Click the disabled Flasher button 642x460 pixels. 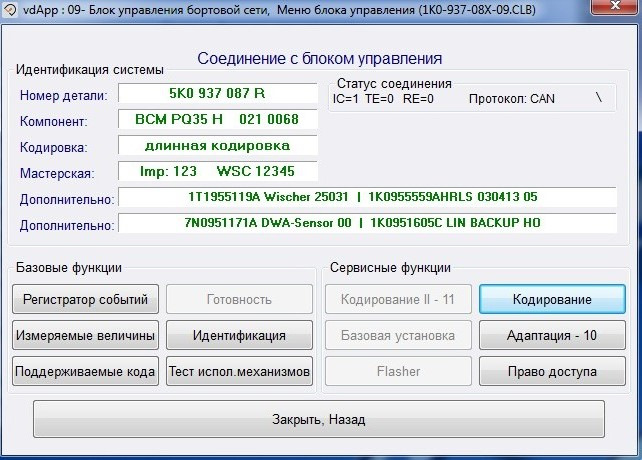point(398,371)
